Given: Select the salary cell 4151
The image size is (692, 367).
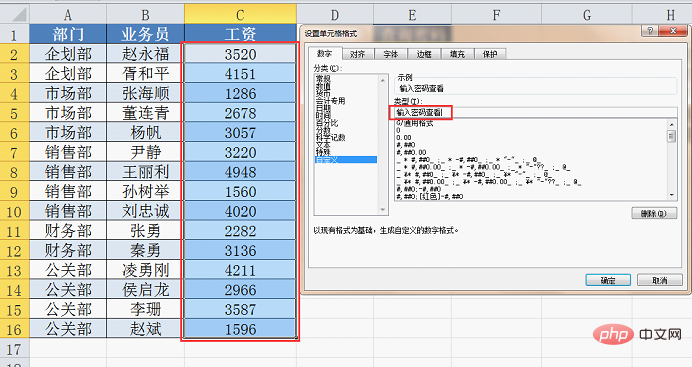Looking at the screenshot, I should click(241, 73).
